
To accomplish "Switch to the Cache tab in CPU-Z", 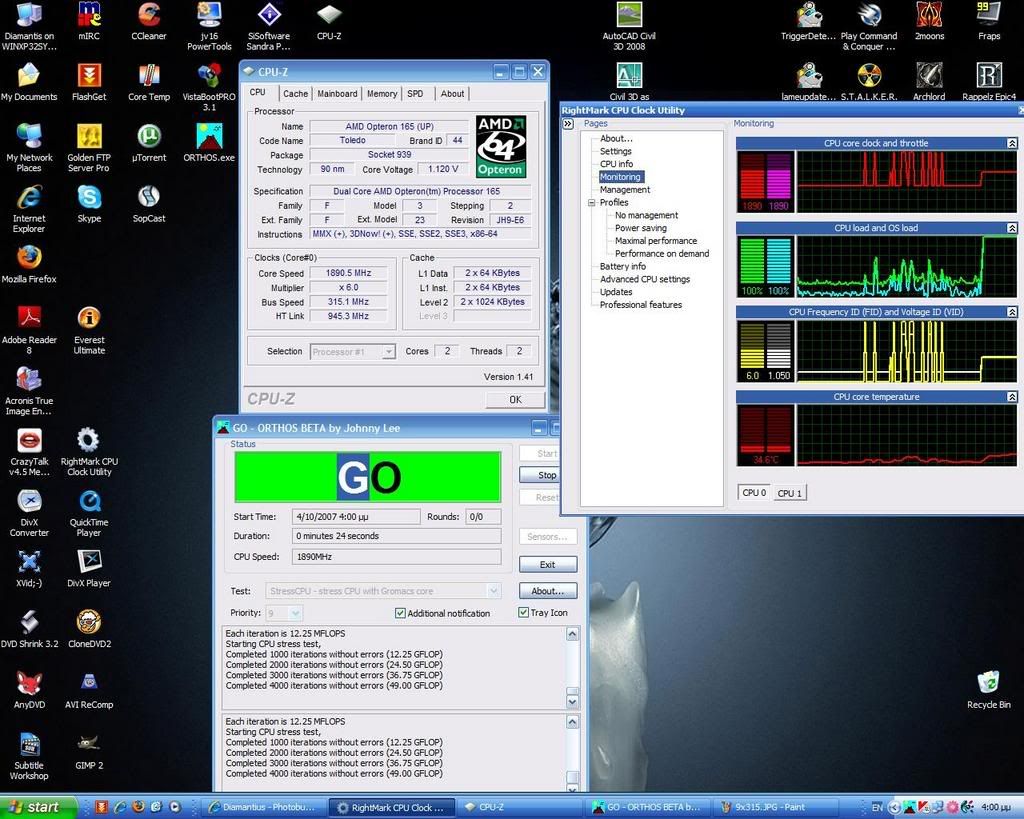I will (x=295, y=94).
